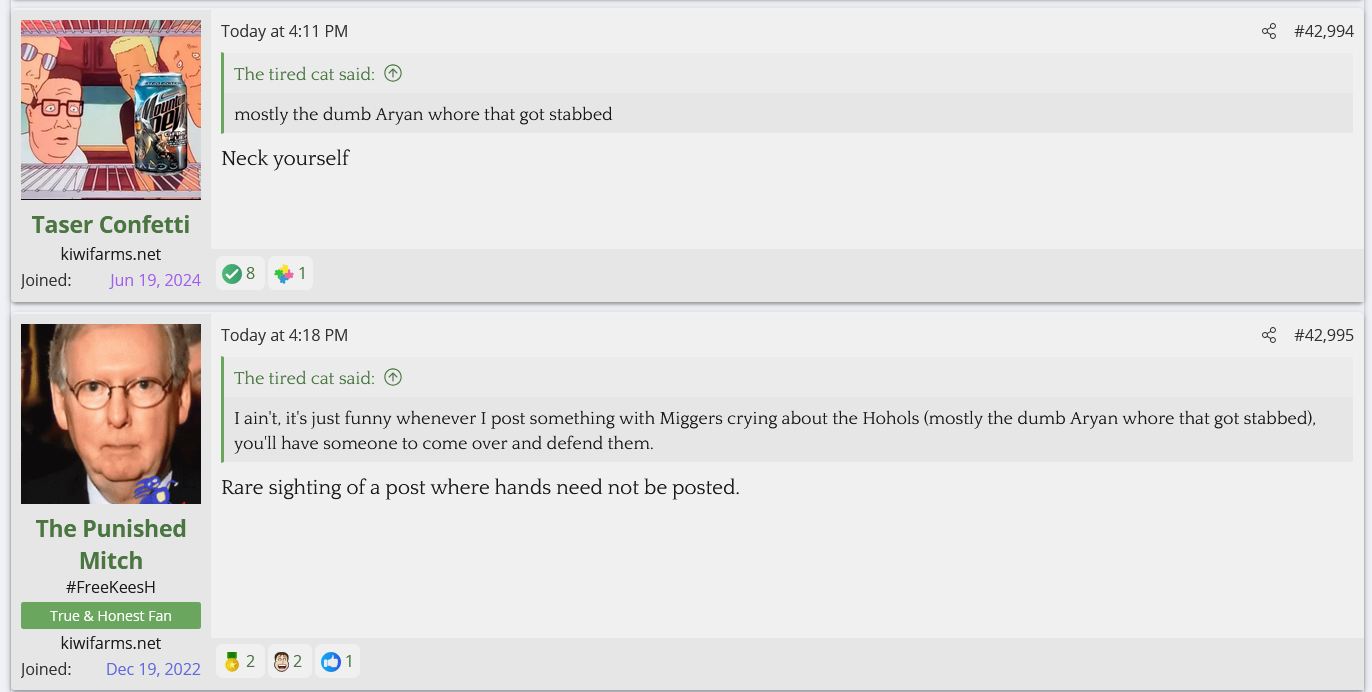Open post number #42,995 permalink
The height and width of the screenshot is (692, 1372).
[x=1323, y=335]
